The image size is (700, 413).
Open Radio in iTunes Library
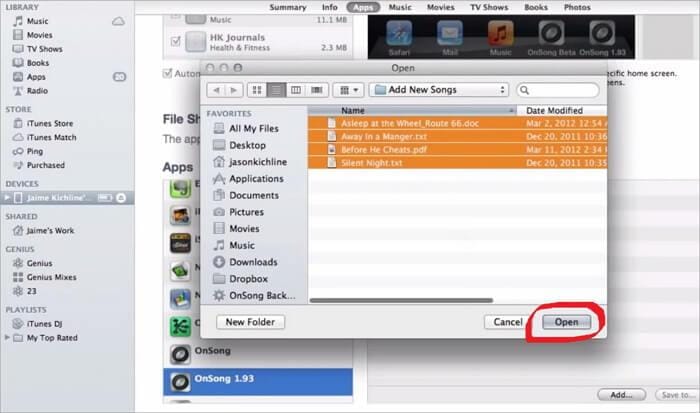pos(37,91)
